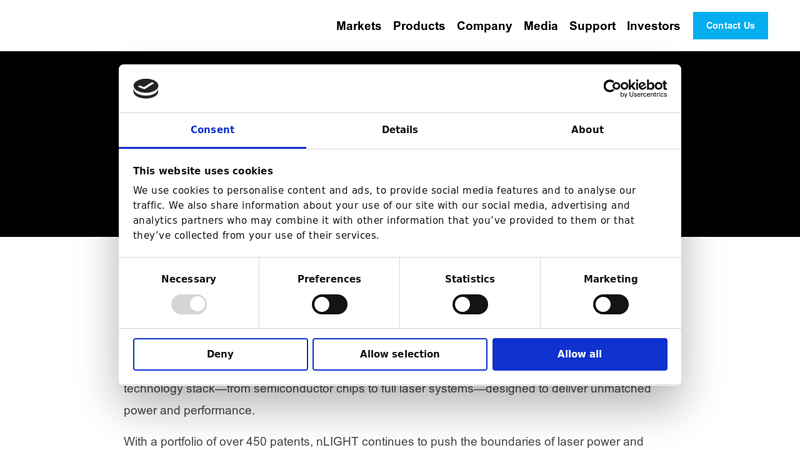Select the Consent tab

pos(212,130)
